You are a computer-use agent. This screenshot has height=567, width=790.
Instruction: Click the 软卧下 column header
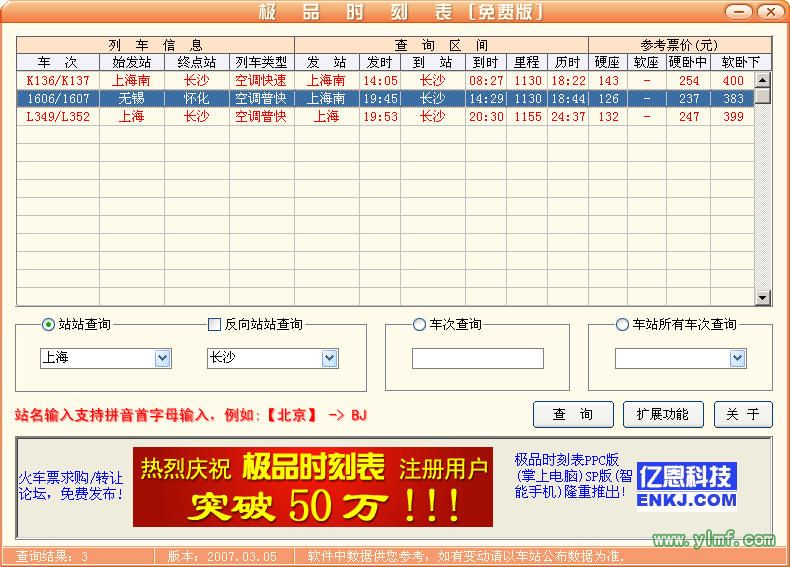(741, 62)
